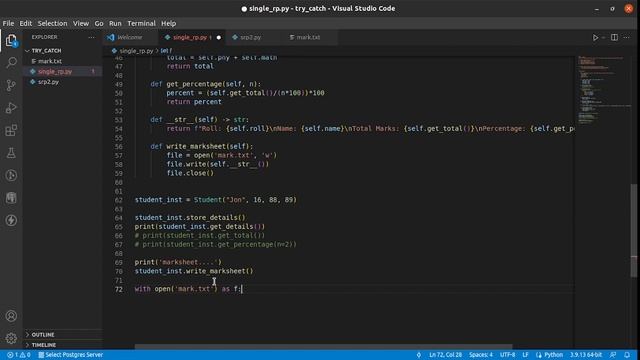Open run button dropdown arrow

[x=604, y=38]
